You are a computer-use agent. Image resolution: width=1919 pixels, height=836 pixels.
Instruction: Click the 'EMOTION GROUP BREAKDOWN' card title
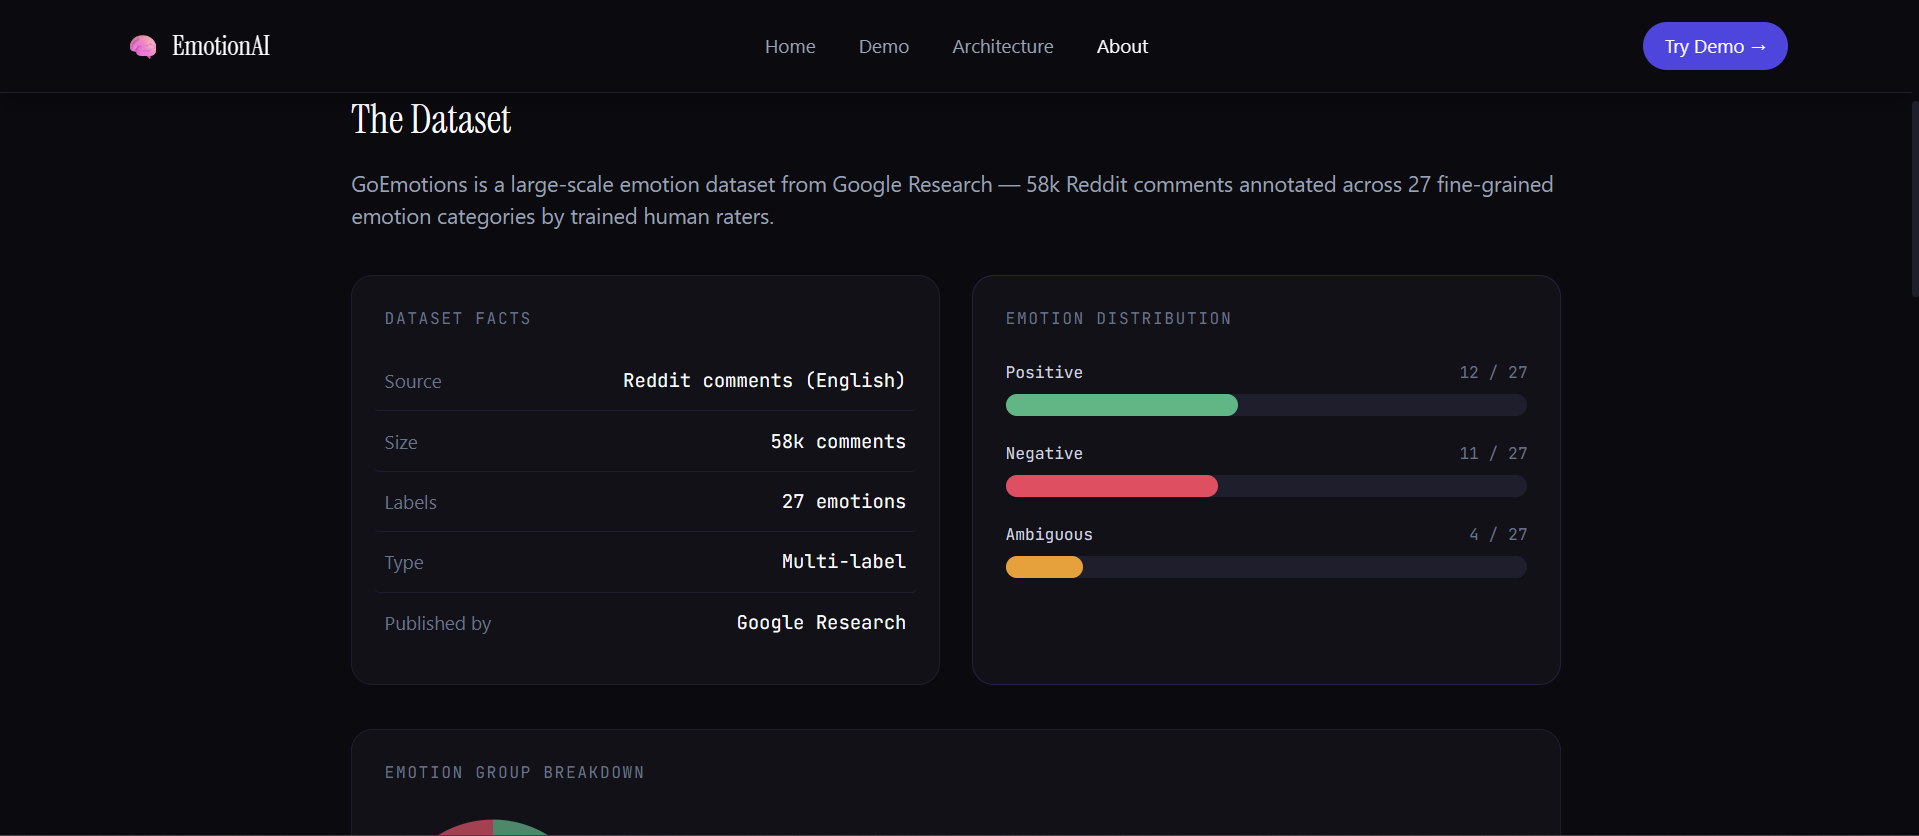click(x=515, y=772)
